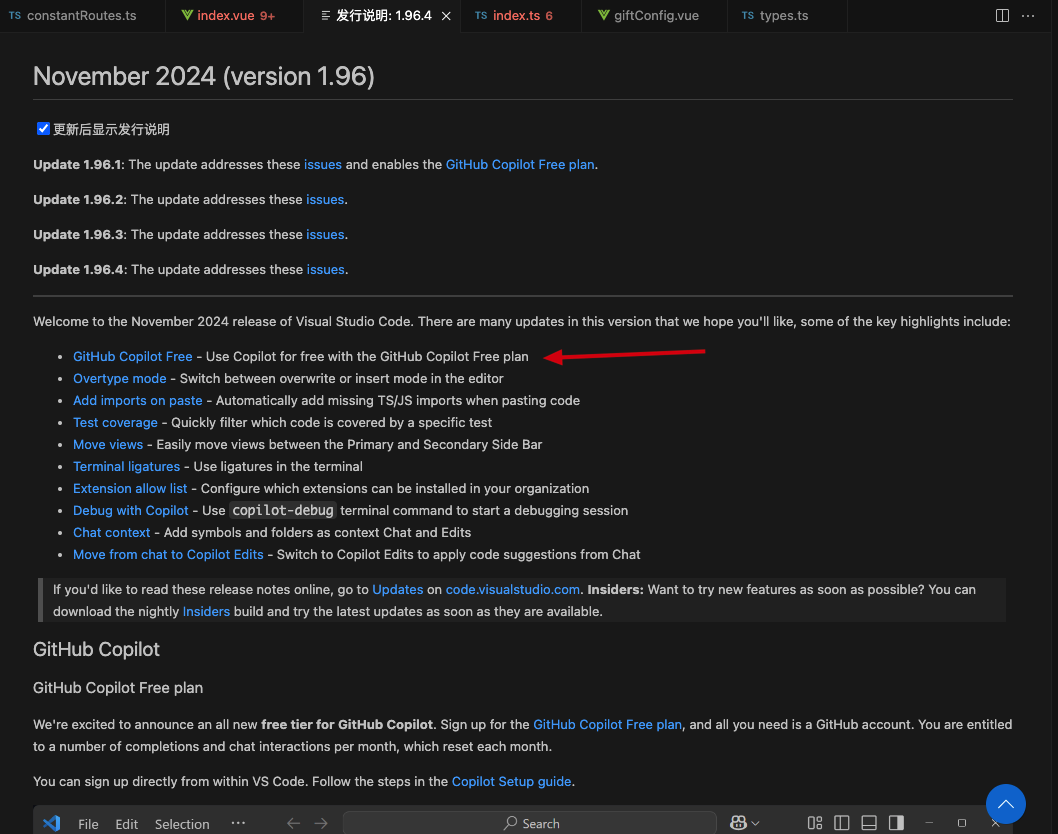Screen dimensions: 1058x834
Task: Close the 发行说明 release notes tab
Action: click(x=445, y=15)
